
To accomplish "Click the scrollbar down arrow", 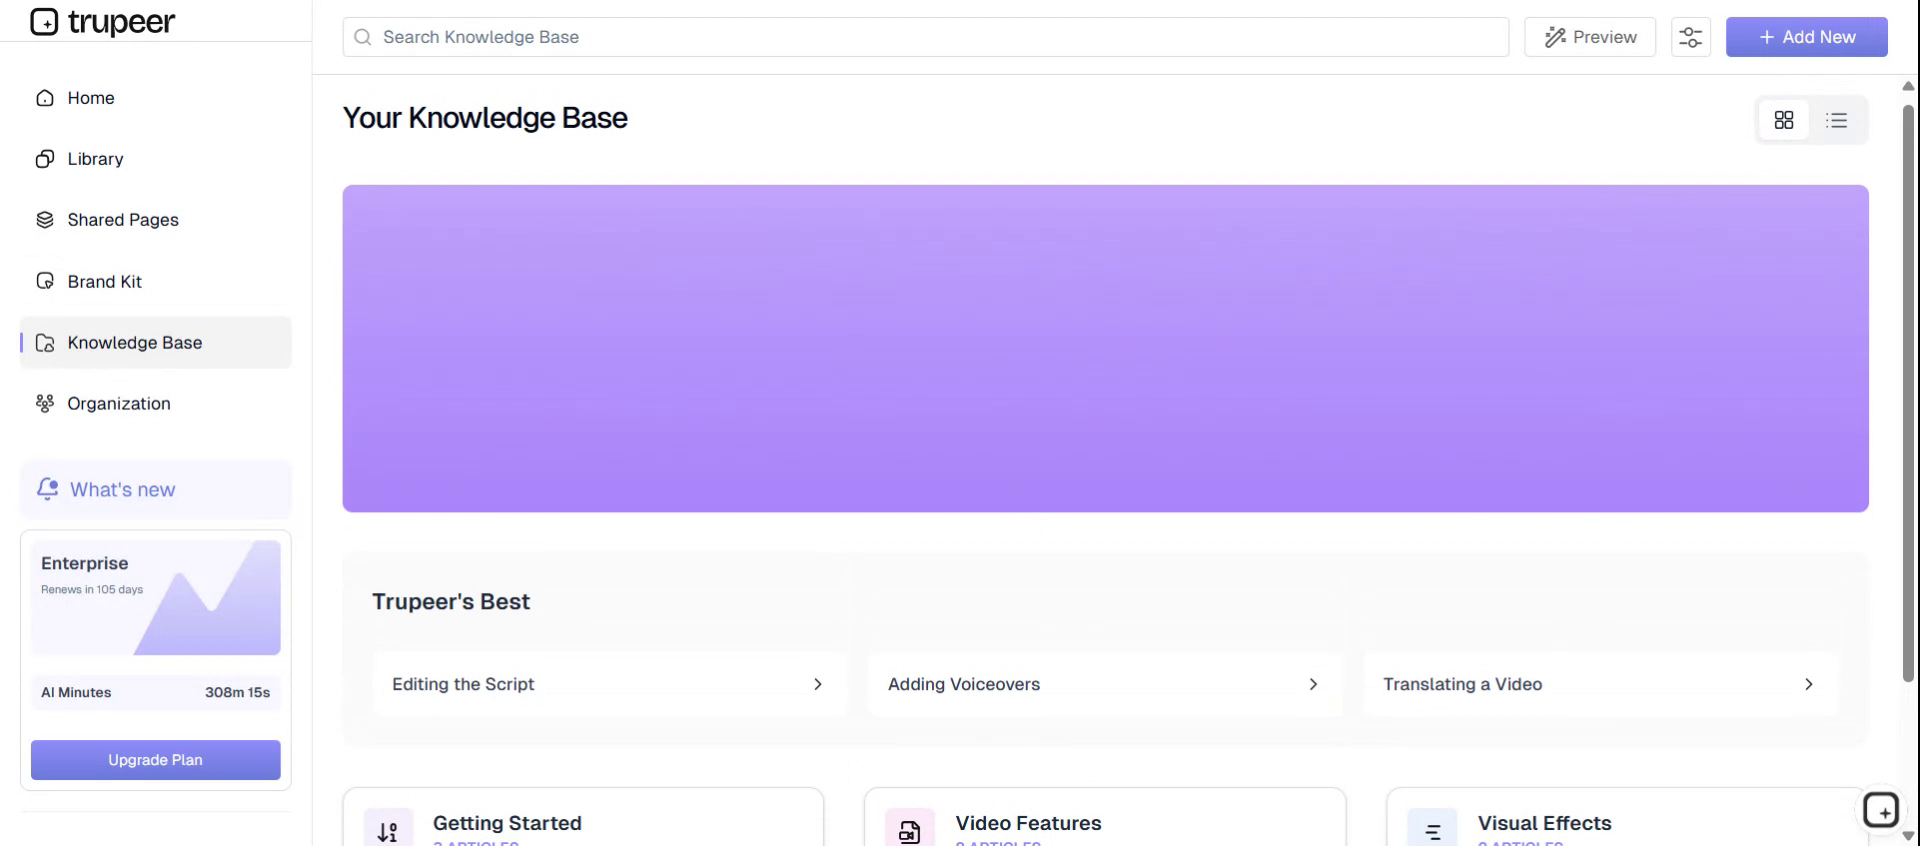I will click(1908, 836).
